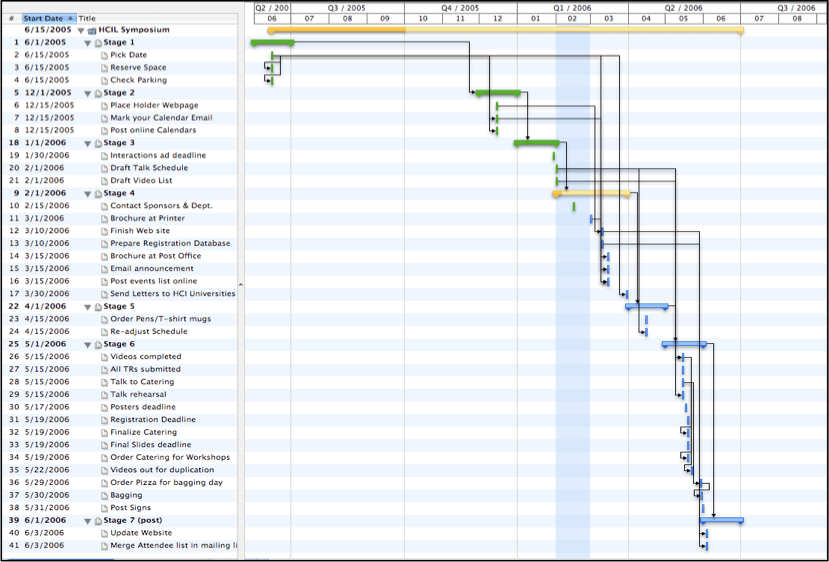Collapse the Stage 4 group triangle
Viewport: 829px width, 562px height.
point(88,194)
